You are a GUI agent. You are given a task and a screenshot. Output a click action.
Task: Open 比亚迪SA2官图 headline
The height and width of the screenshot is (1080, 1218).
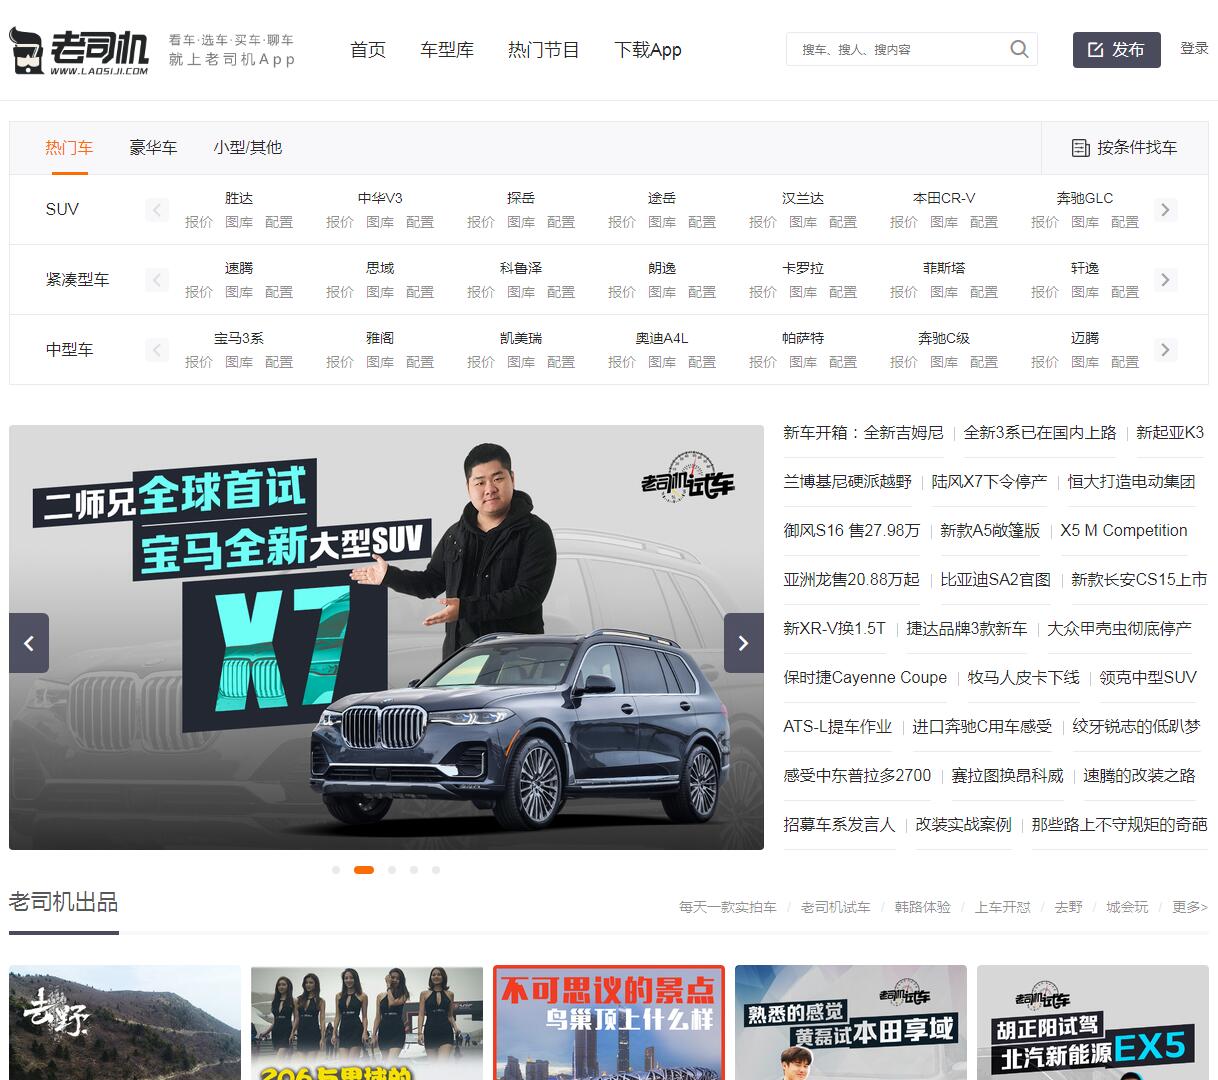996,580
